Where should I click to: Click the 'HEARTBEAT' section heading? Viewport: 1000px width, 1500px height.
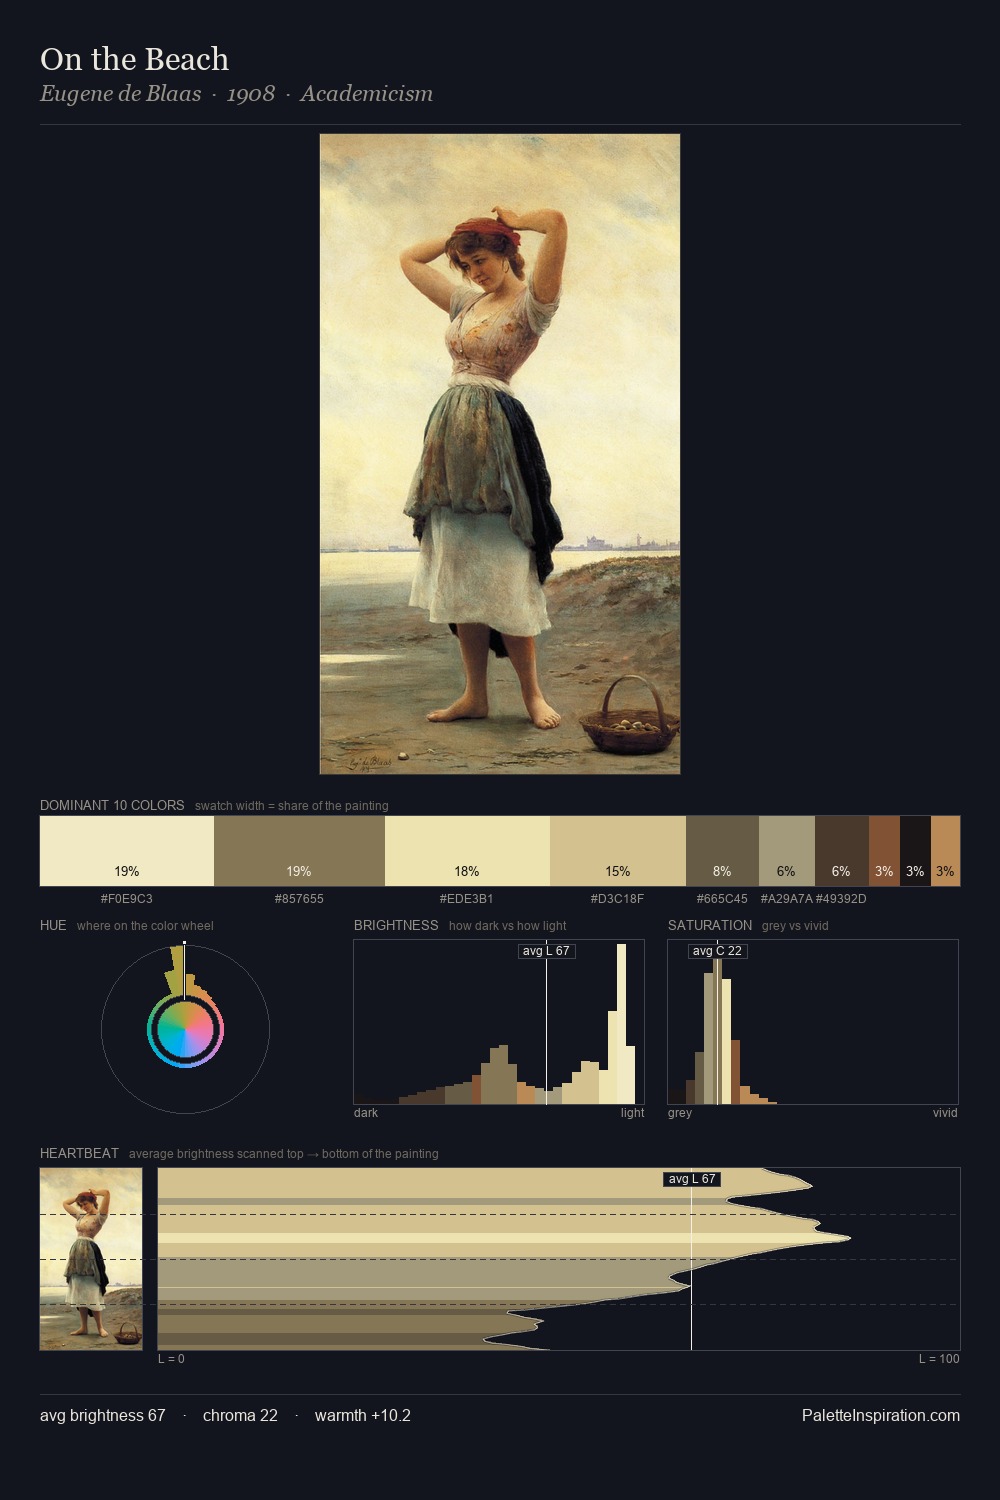[79, 1153]
